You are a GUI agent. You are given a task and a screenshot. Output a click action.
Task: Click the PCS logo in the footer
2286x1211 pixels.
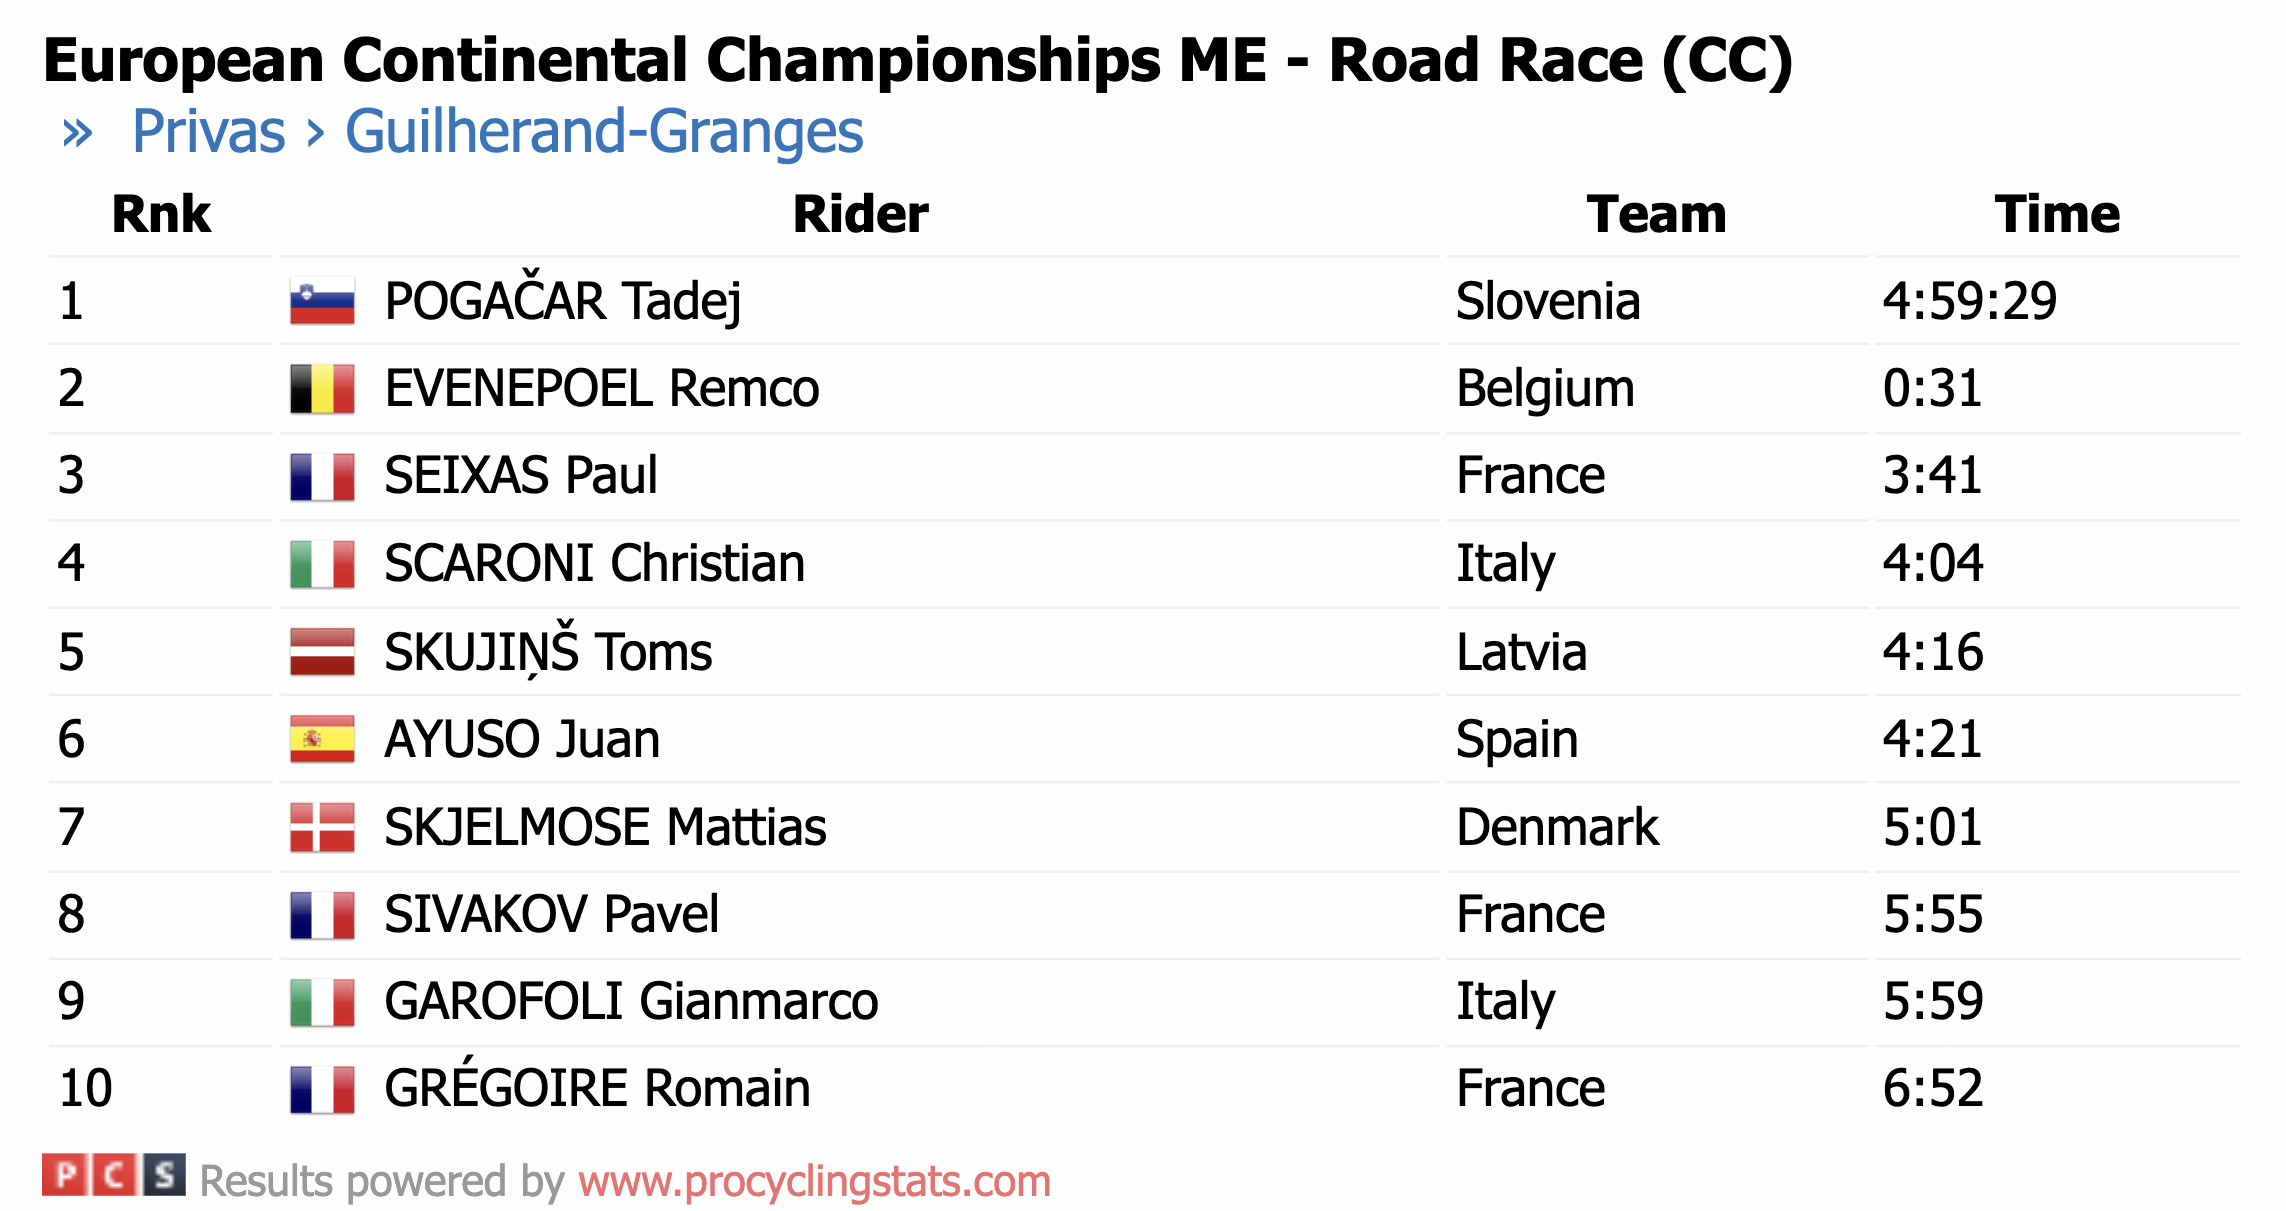(113, 1175)
